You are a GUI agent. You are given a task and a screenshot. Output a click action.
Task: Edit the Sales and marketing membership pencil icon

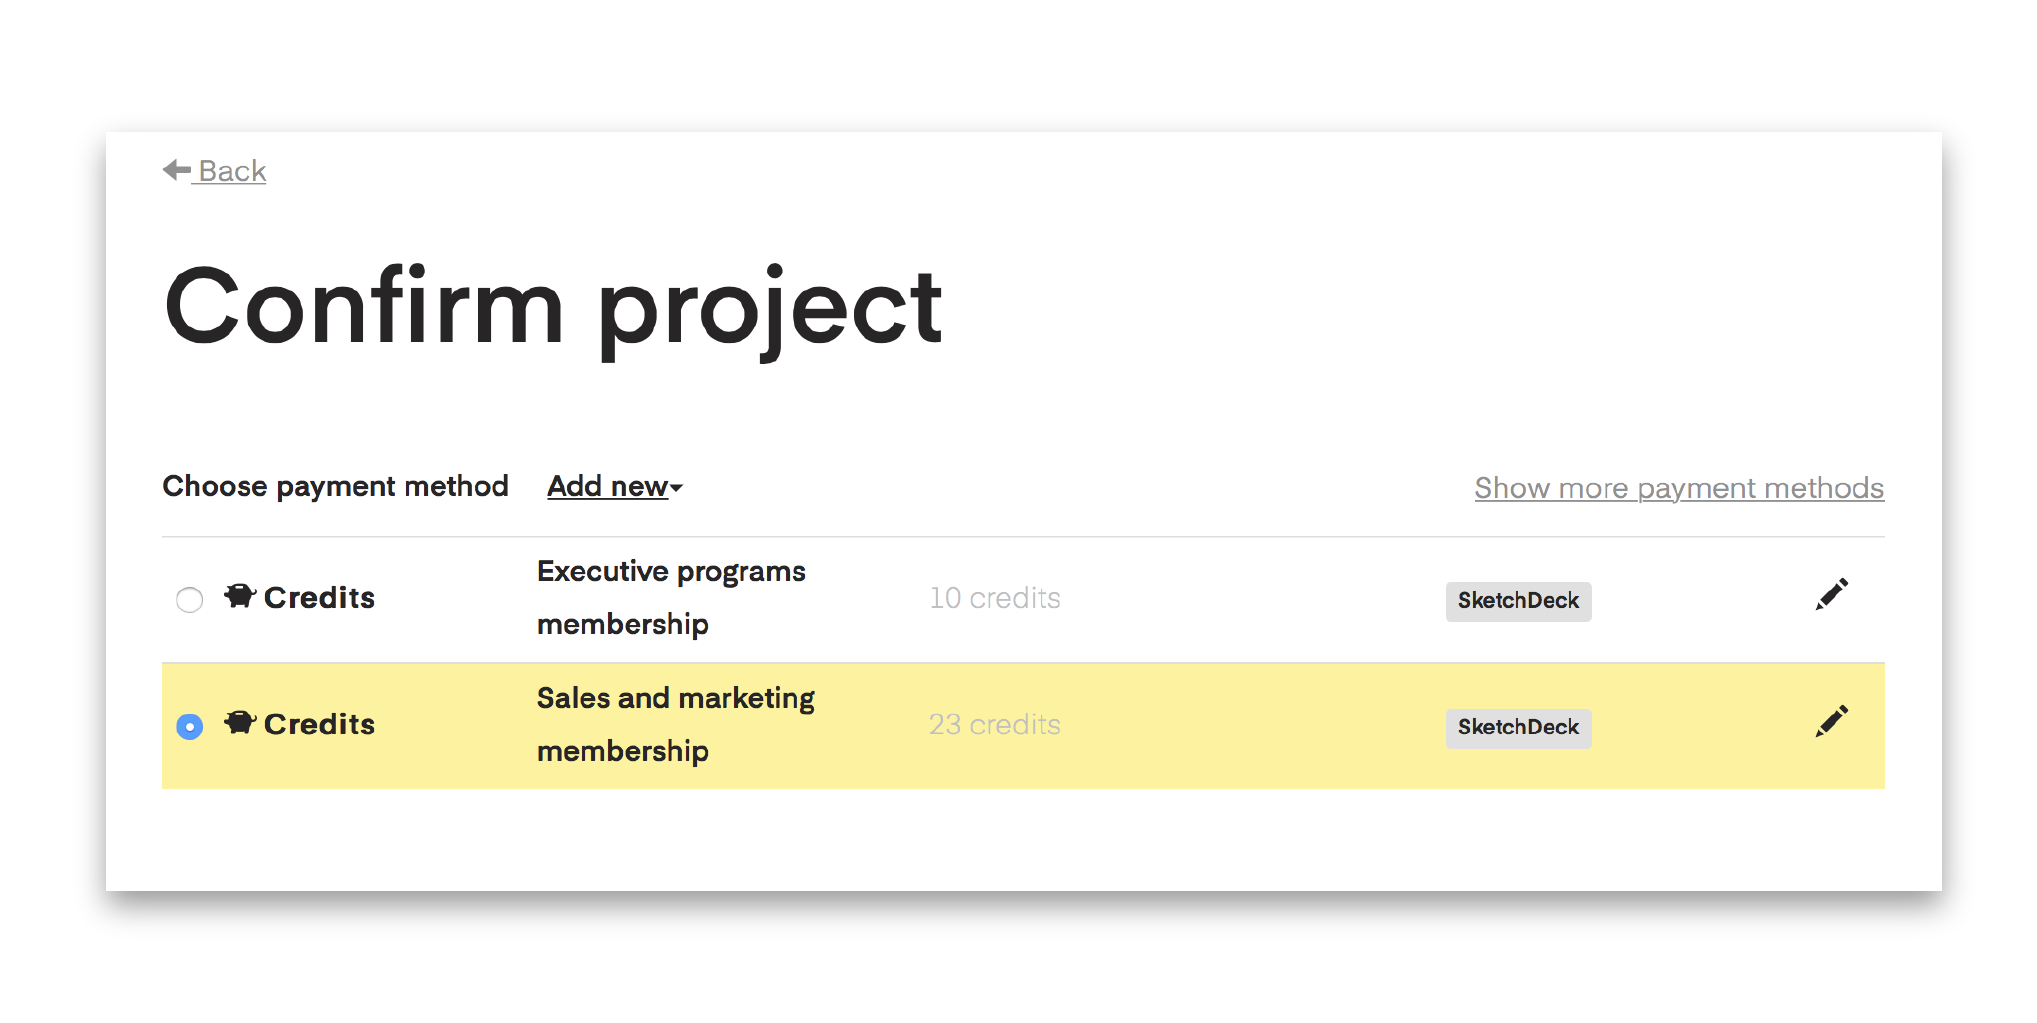pos(1831,721)
